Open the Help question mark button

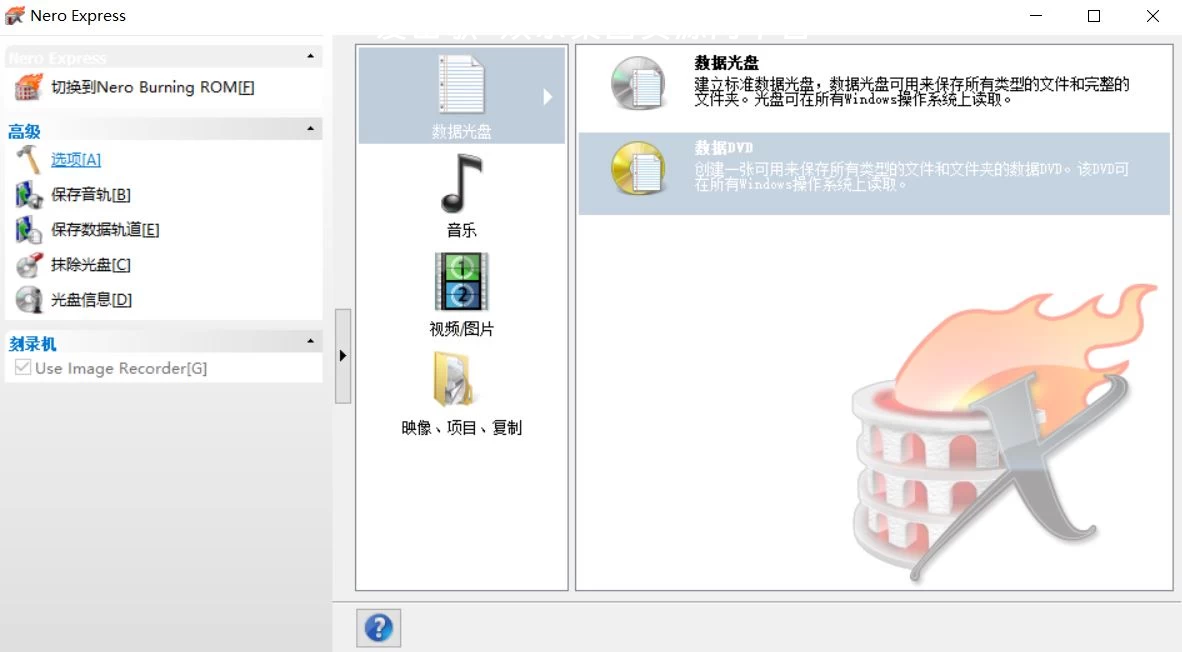coord(378,627)
